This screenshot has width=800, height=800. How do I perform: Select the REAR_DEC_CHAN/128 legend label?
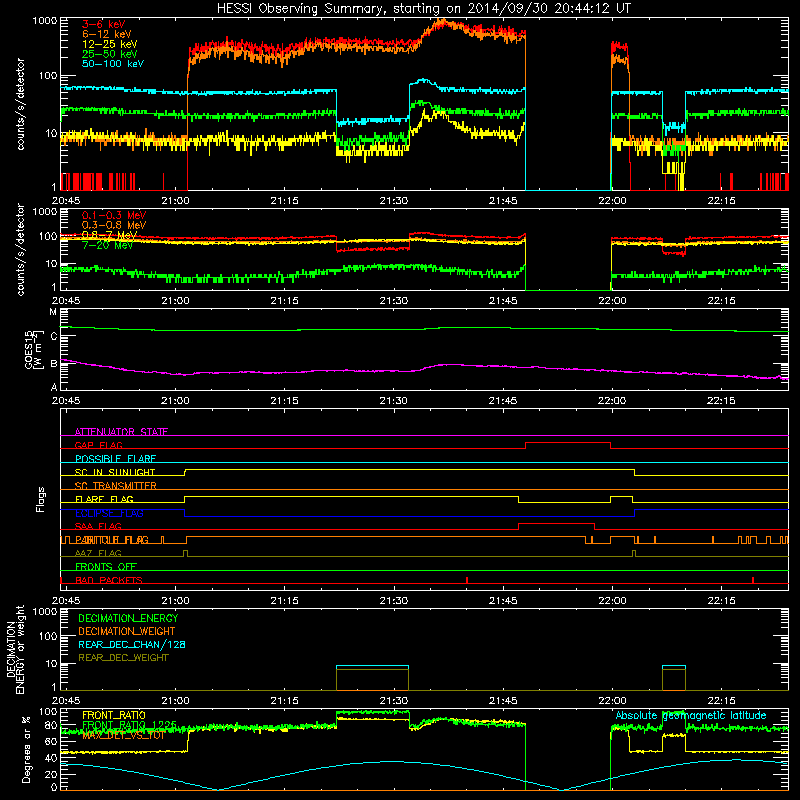132,644
